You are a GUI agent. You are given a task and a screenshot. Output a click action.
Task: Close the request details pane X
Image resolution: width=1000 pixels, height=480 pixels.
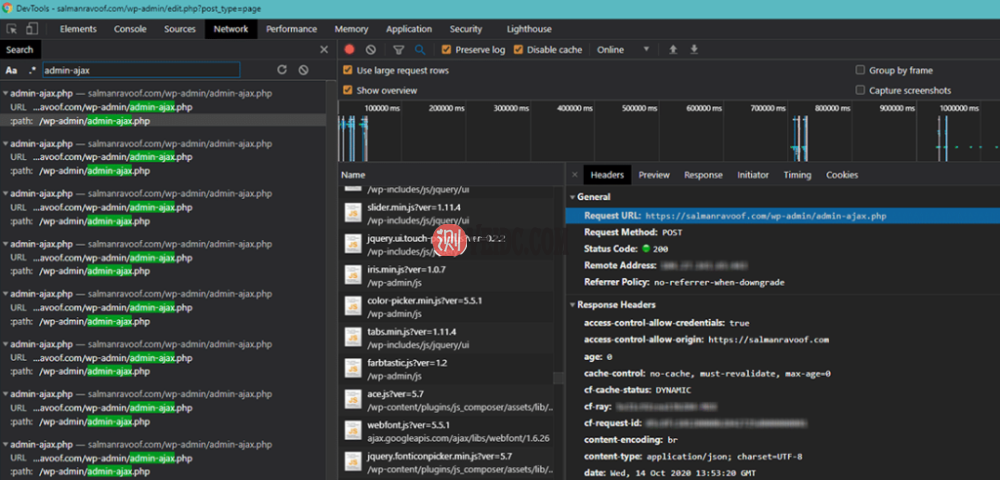(x=575, y=175)
